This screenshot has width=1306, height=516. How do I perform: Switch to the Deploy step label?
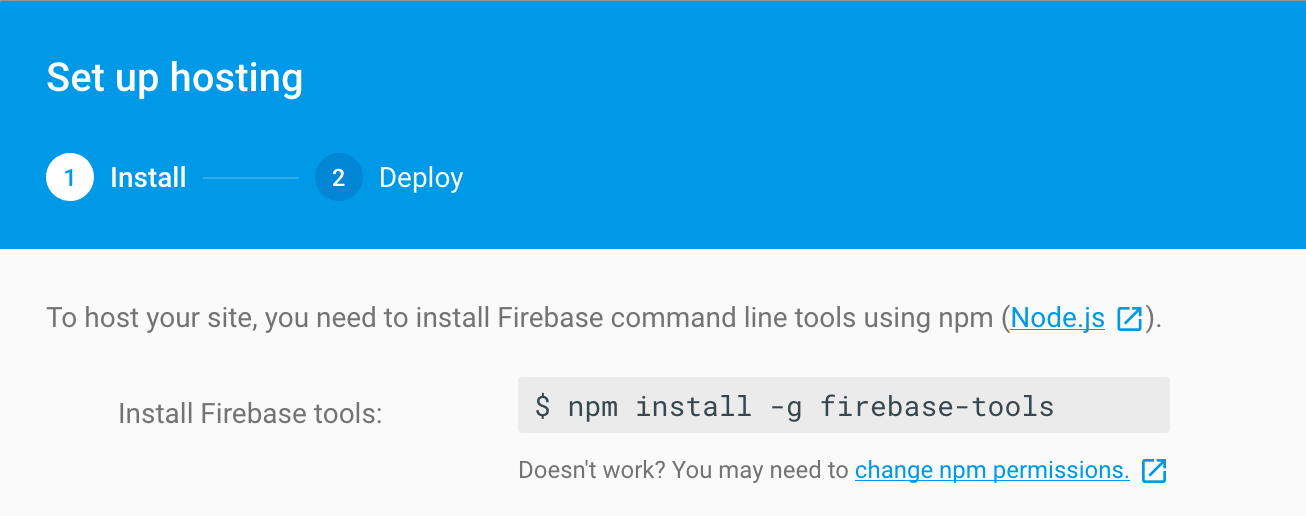421,178
